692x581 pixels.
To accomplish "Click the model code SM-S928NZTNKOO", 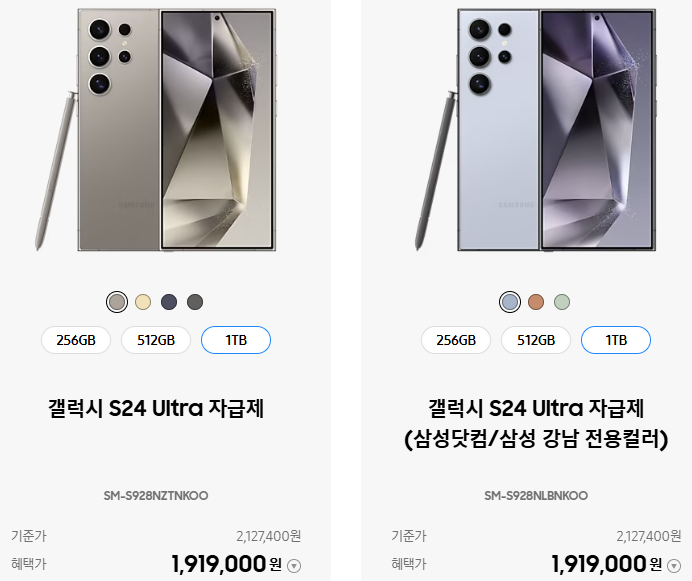I will tap(156, 496).
